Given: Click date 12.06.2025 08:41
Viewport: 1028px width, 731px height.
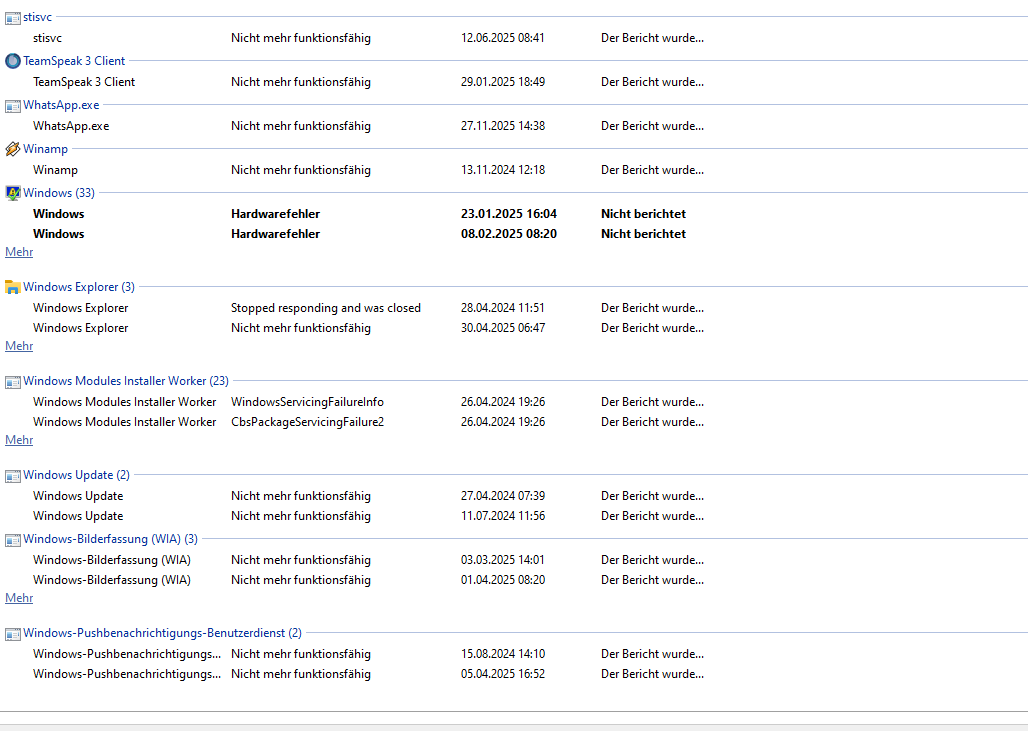Looking at the screenshot, I should pyautogui.click(x=503, y=38).
